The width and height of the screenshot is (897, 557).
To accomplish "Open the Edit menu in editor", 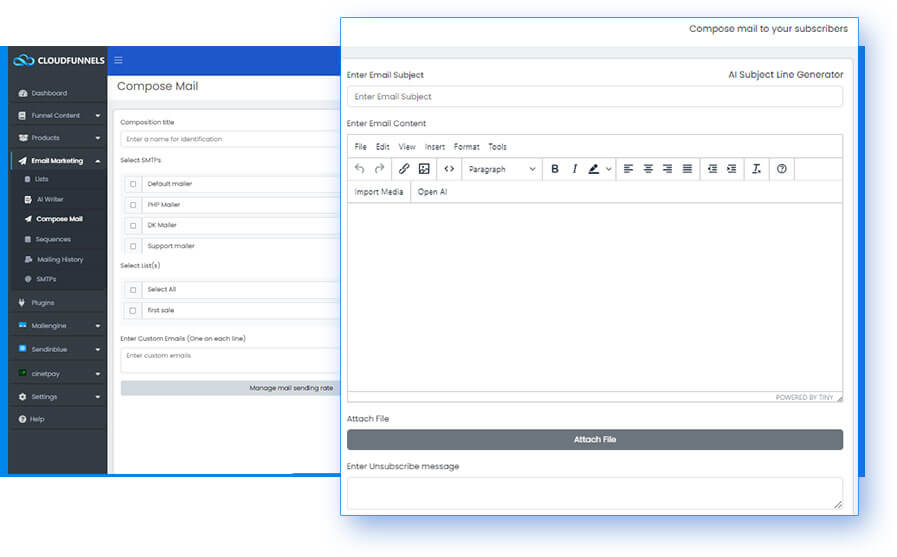I will coord(383,147).
